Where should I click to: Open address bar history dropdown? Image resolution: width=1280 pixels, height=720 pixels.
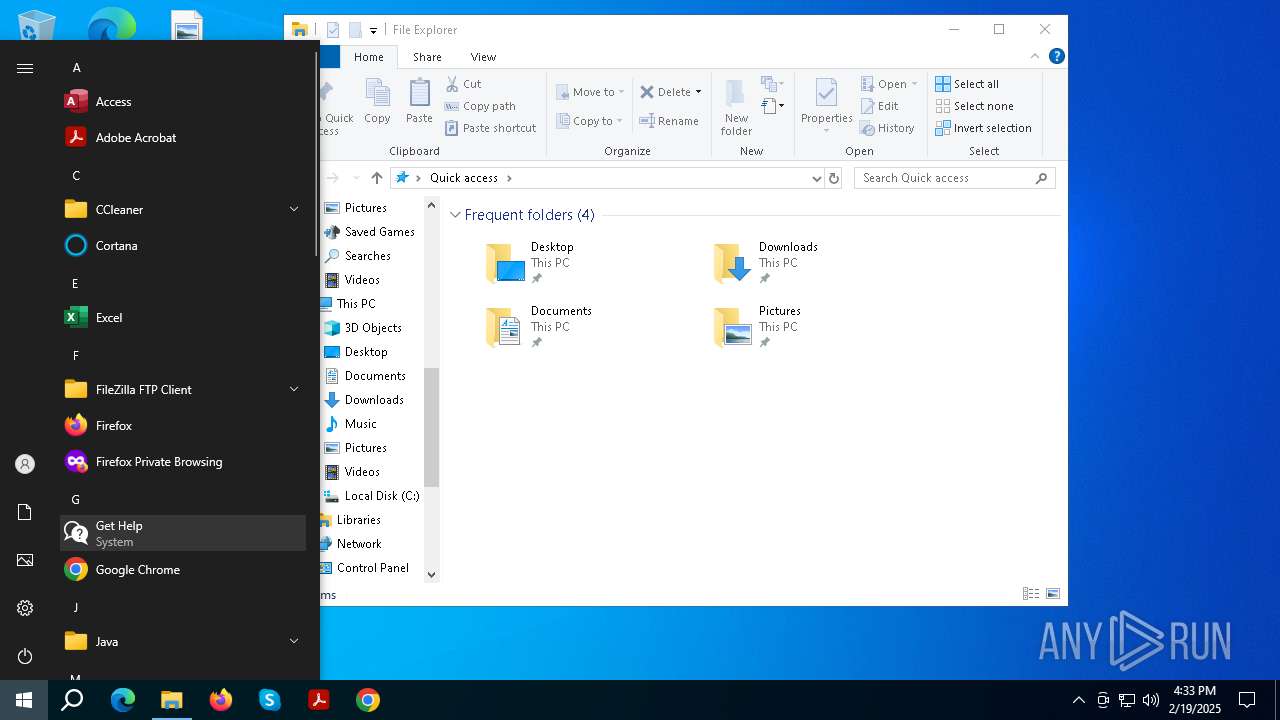pyautogui.click(x=817, y=178)
